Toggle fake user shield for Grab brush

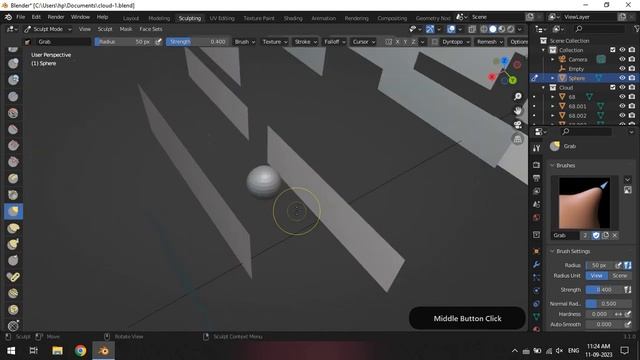(596, 236)
